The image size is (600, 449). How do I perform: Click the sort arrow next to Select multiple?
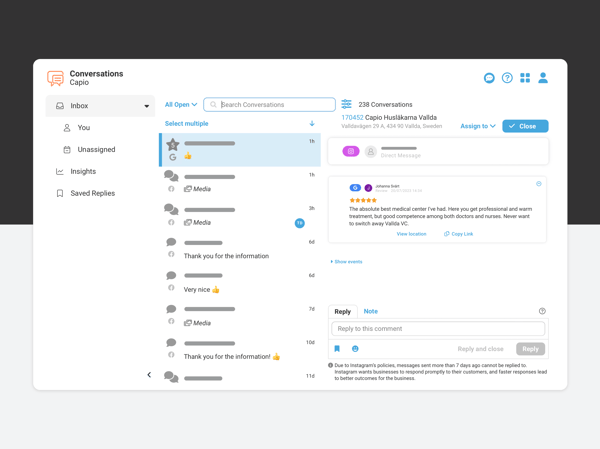click(x=312, y=123)
